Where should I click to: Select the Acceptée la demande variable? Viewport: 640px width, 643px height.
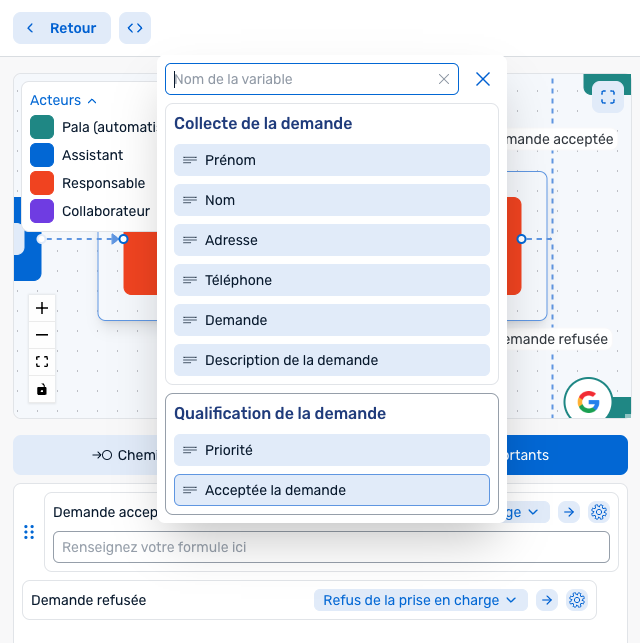pos(331,490)
